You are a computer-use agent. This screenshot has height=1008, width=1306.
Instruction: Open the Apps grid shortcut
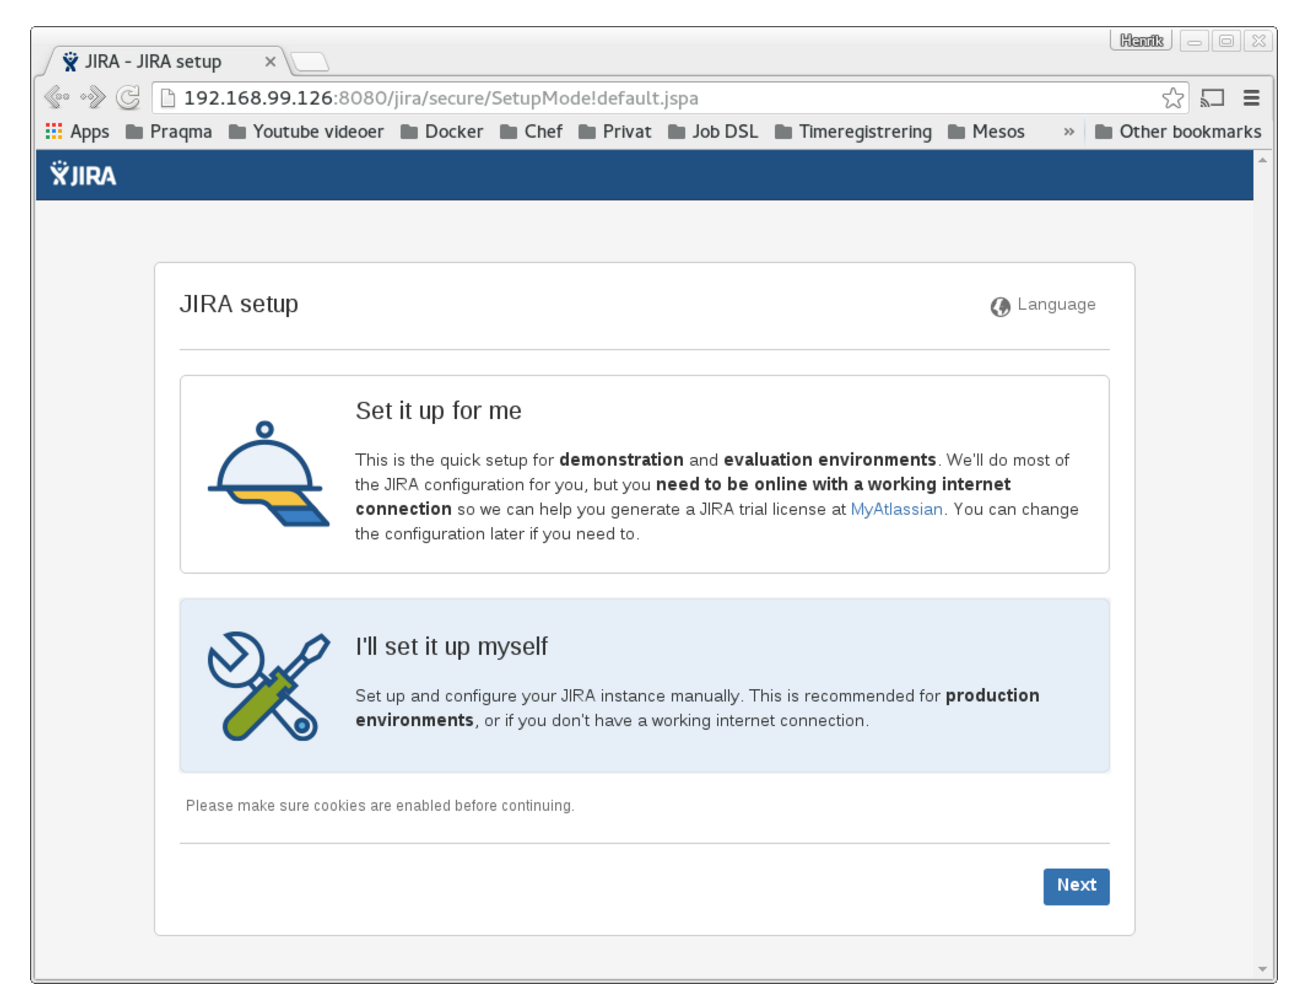pyautogui.click(x=77, y=132)
